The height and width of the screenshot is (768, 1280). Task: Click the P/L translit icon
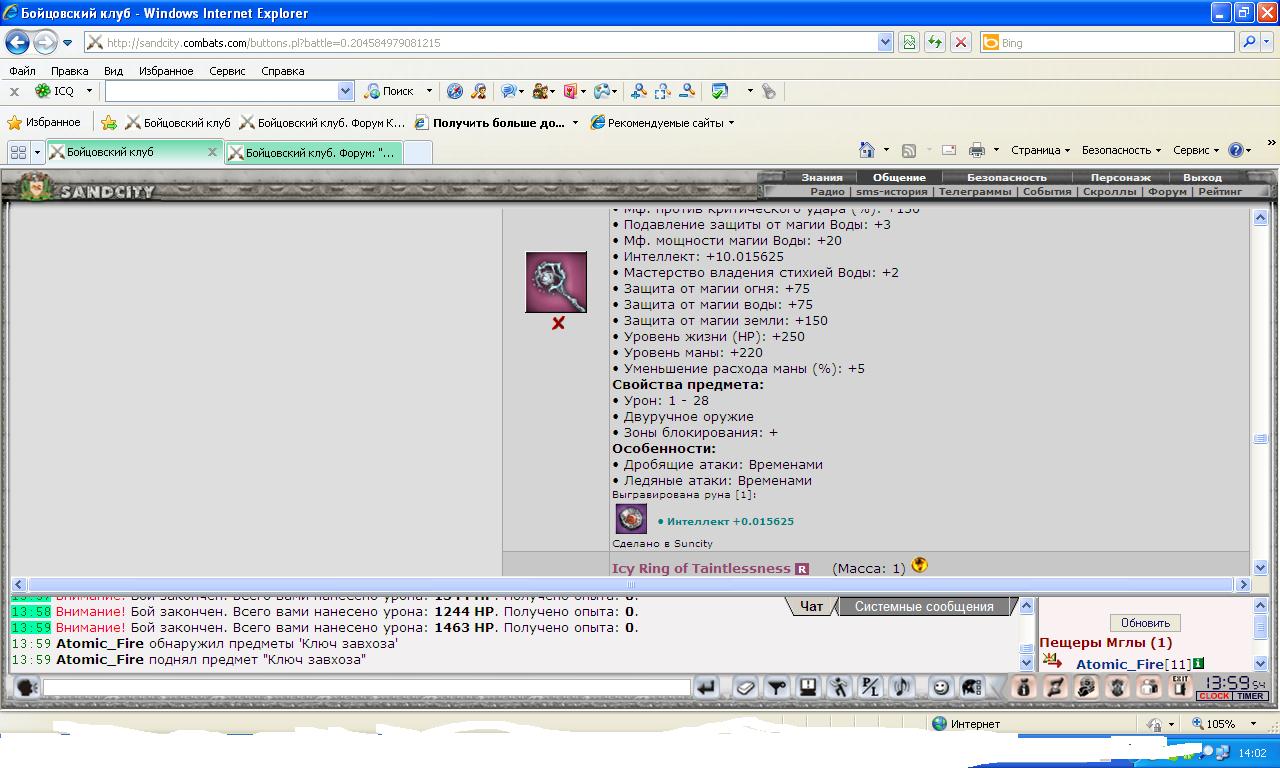click(870, 687)
